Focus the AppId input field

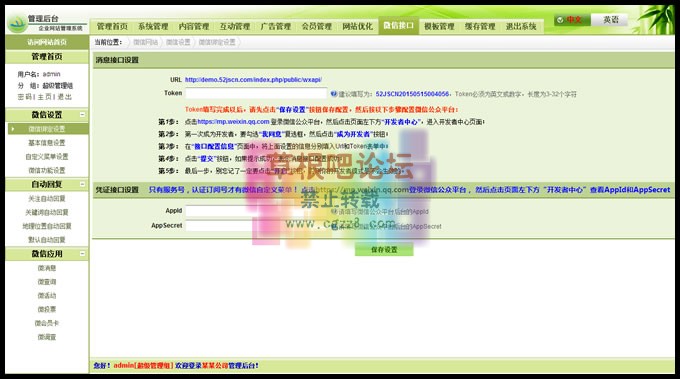(x=256, y=211)
